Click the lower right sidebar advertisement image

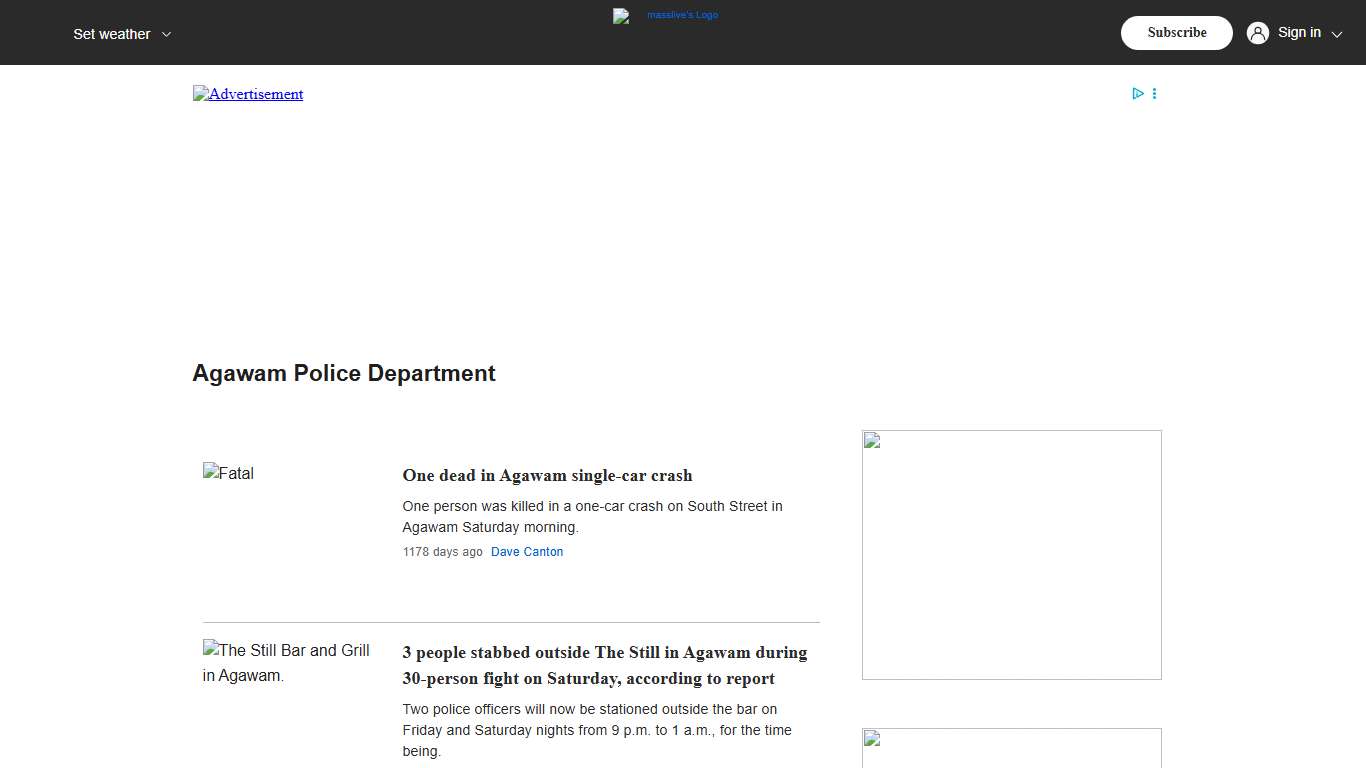pos(1011,748)
